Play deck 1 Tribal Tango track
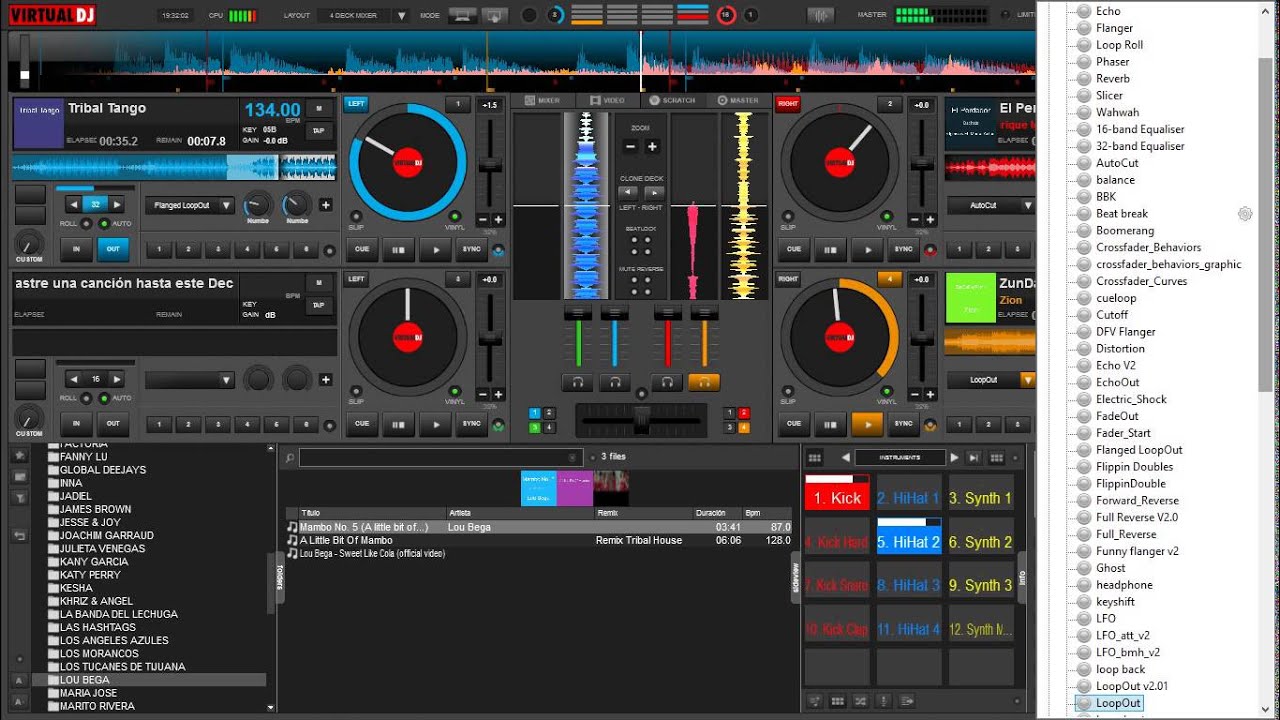Screen dimensions: 1280x720 click(x=434, y=250)
